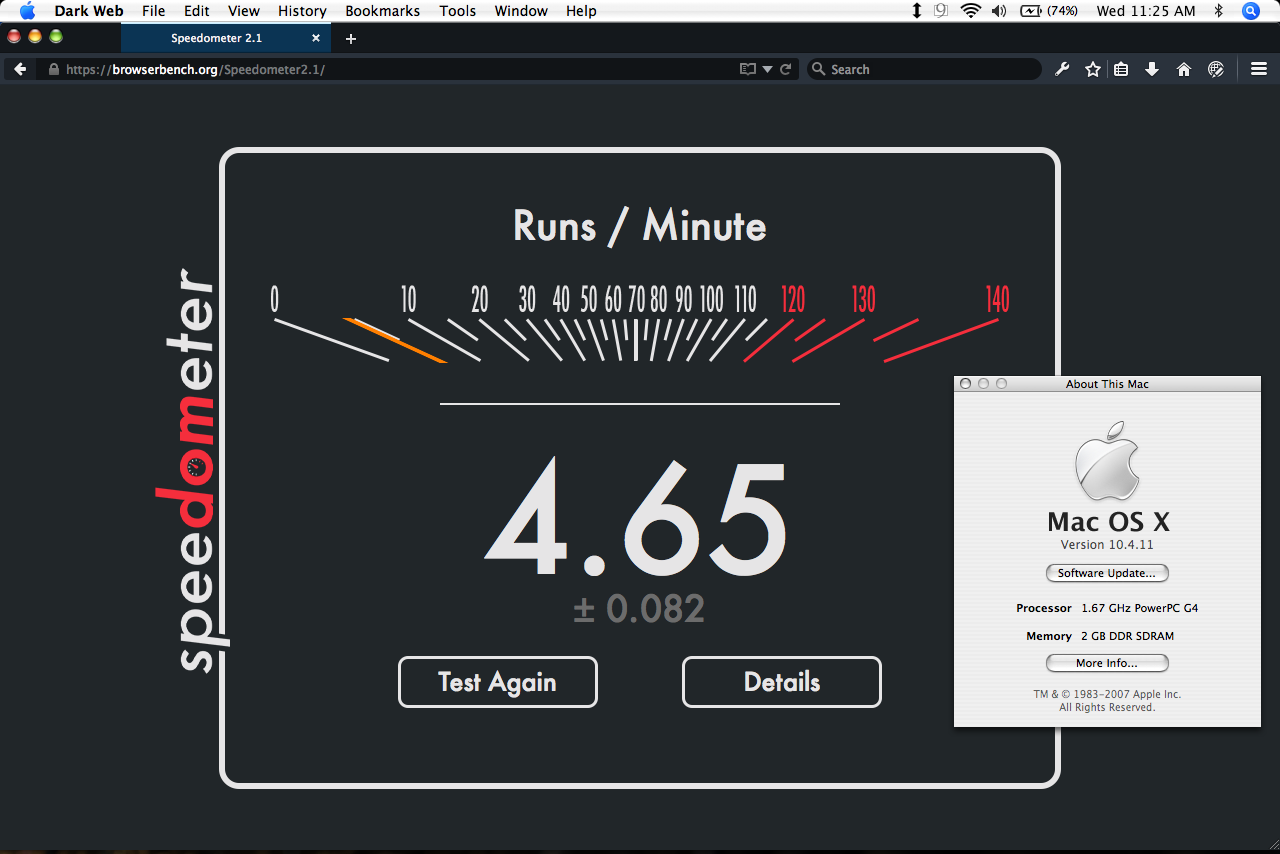Click the Test Again button

(498, 682)
